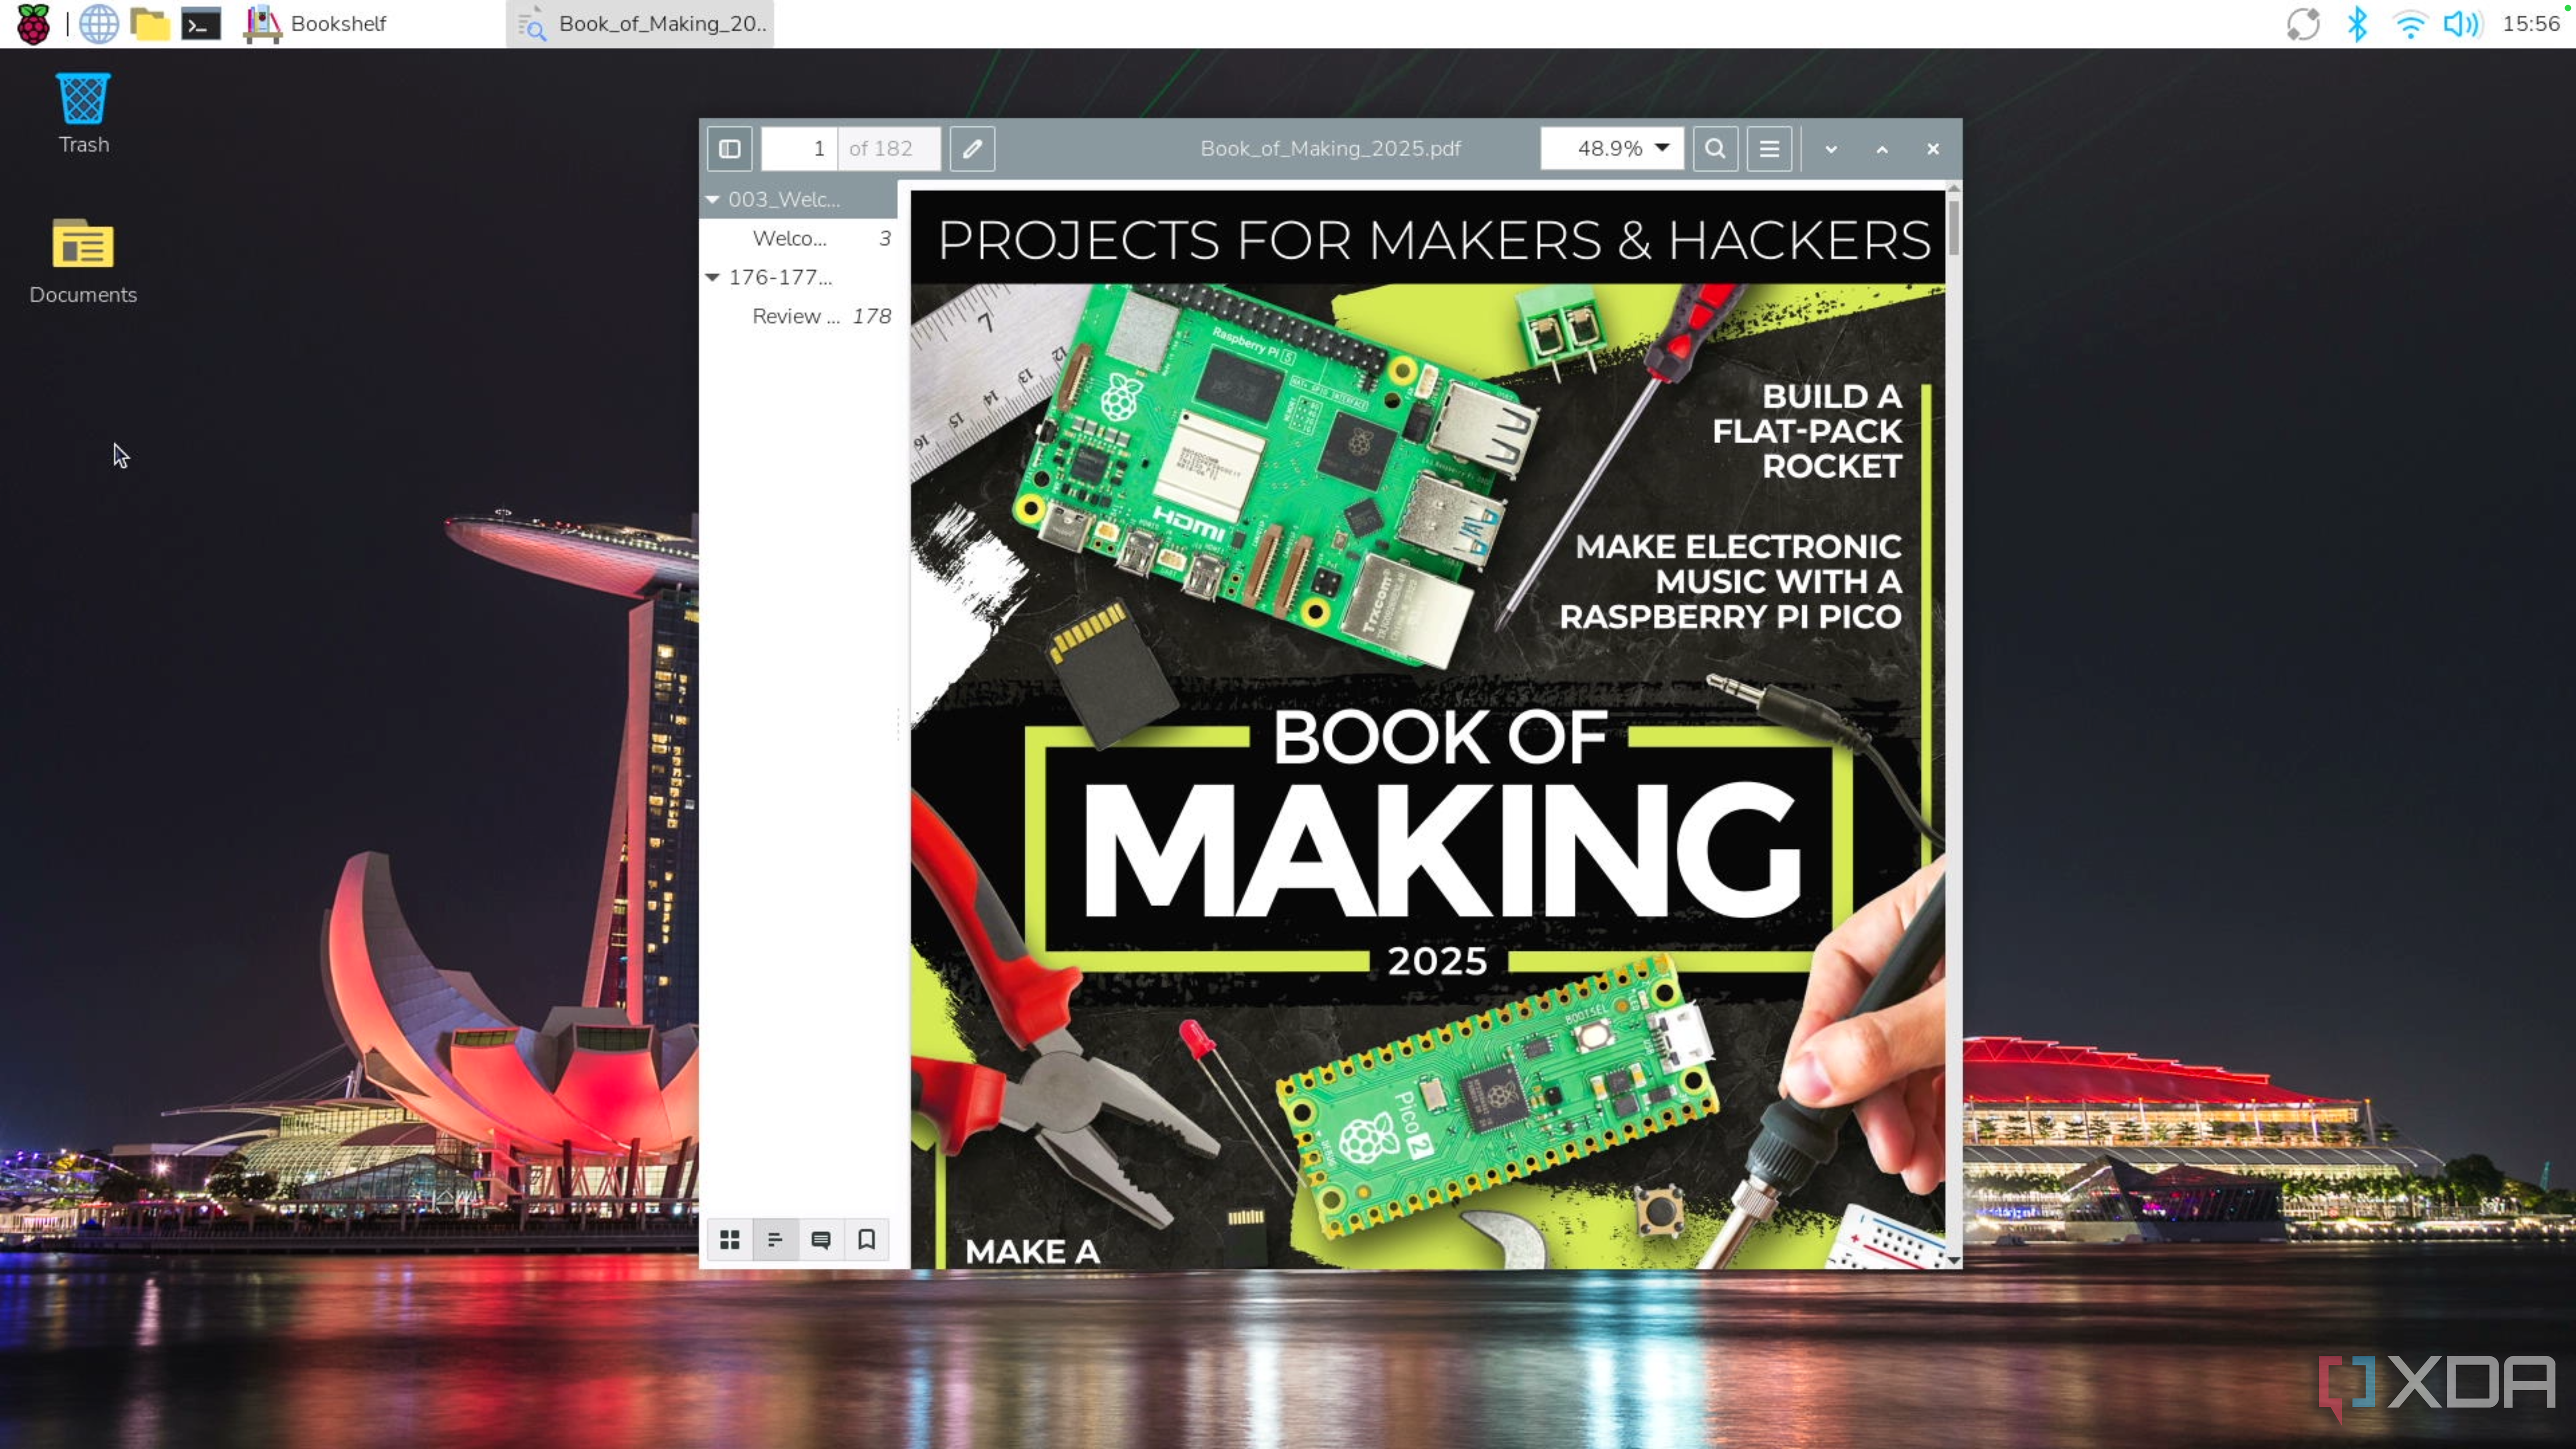Viewport: 2576px width, 1449px height.
Task: Open the file manager from taskbar
Action: coord(150,24)
